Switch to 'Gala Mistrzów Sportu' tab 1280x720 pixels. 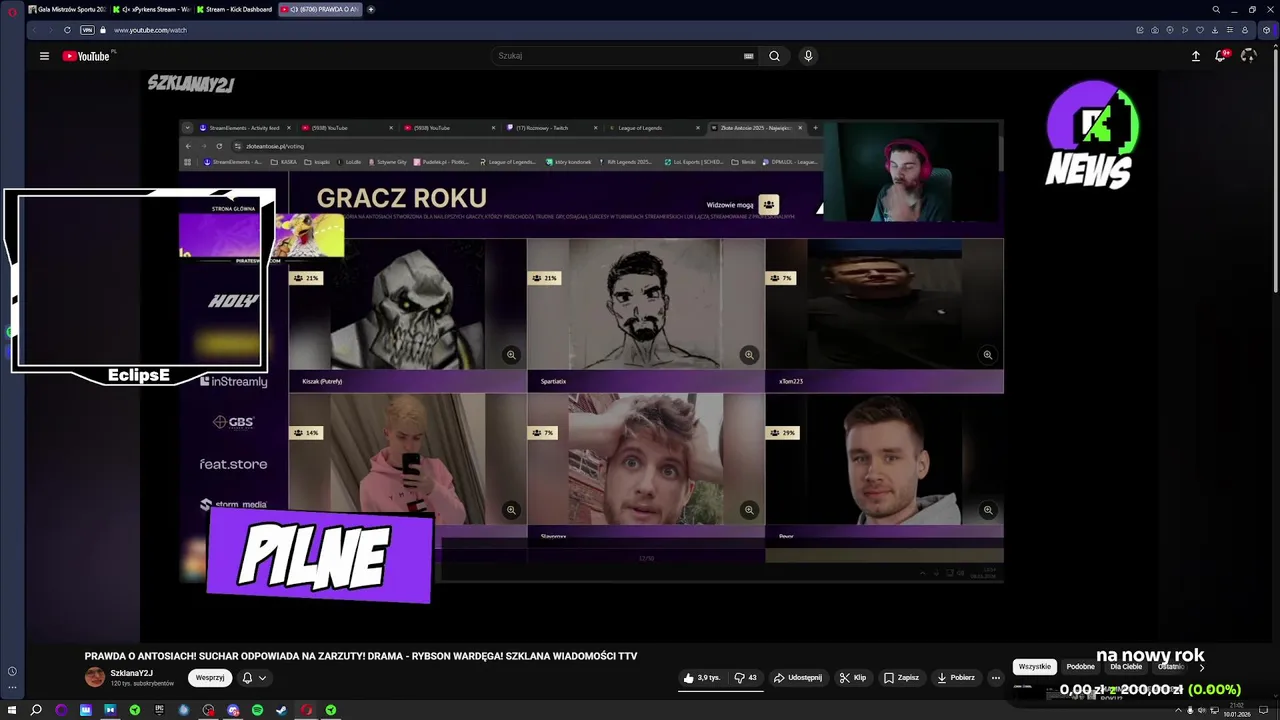(x=67, y=9)
